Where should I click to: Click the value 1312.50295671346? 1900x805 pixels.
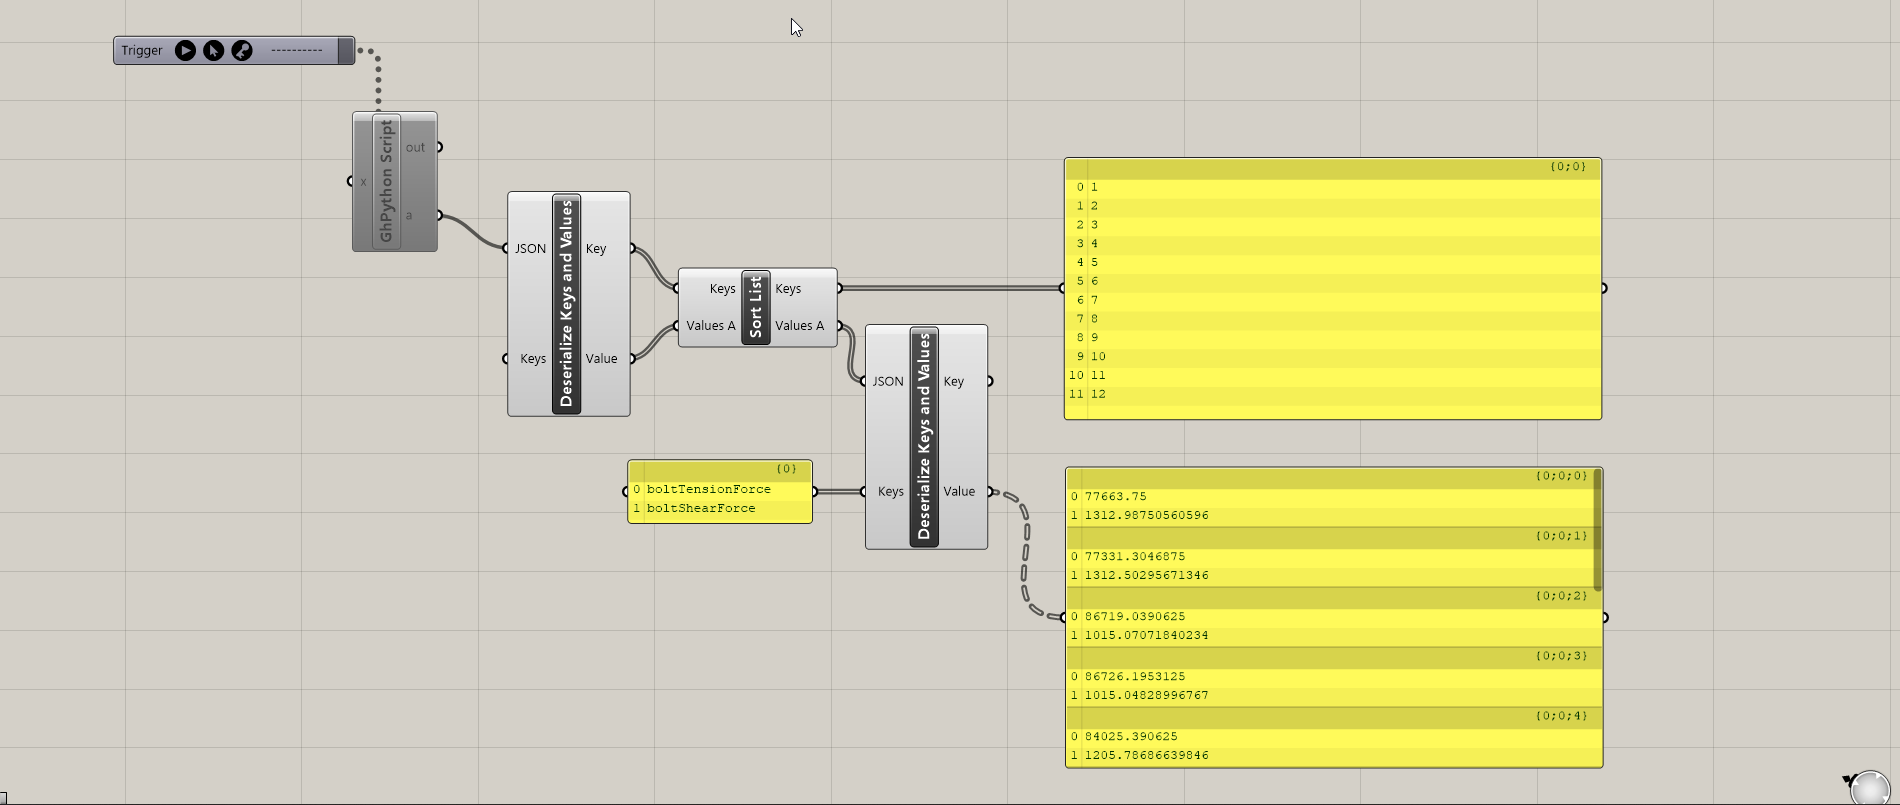(1146, 575)
